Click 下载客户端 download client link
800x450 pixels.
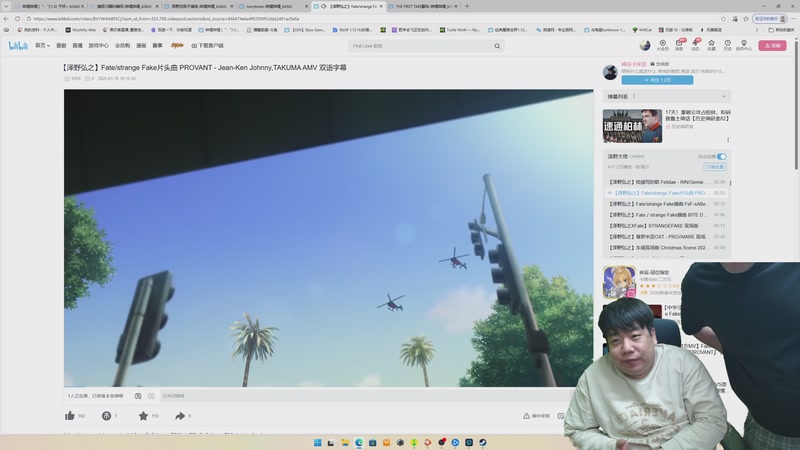208,46
